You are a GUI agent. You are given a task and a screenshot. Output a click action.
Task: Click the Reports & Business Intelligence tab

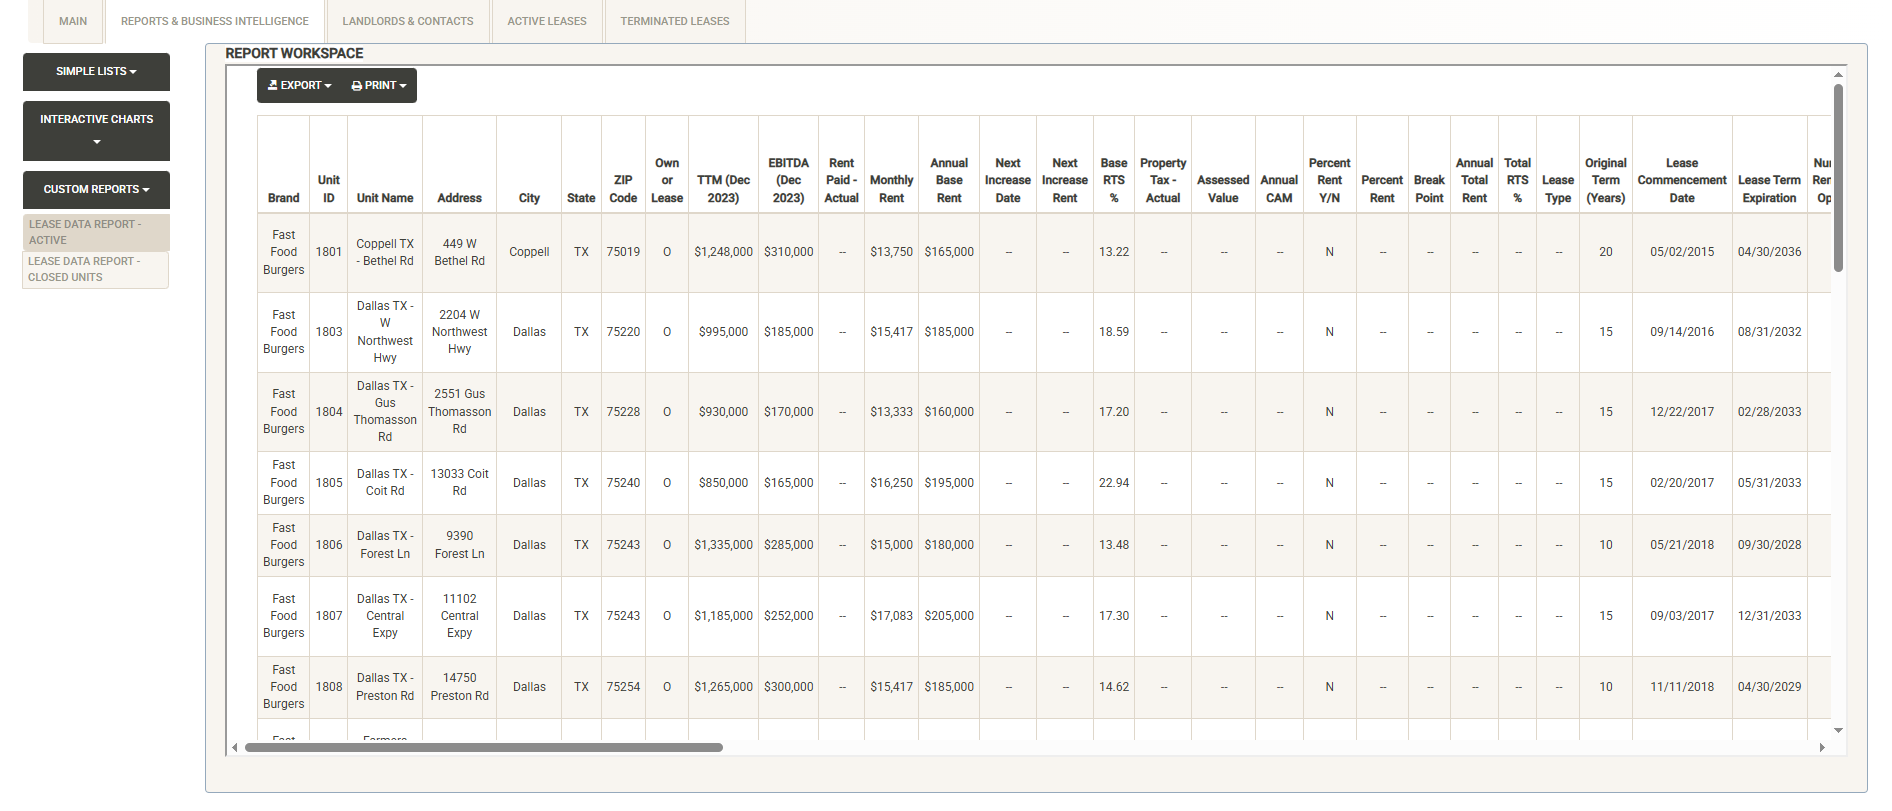215,21
